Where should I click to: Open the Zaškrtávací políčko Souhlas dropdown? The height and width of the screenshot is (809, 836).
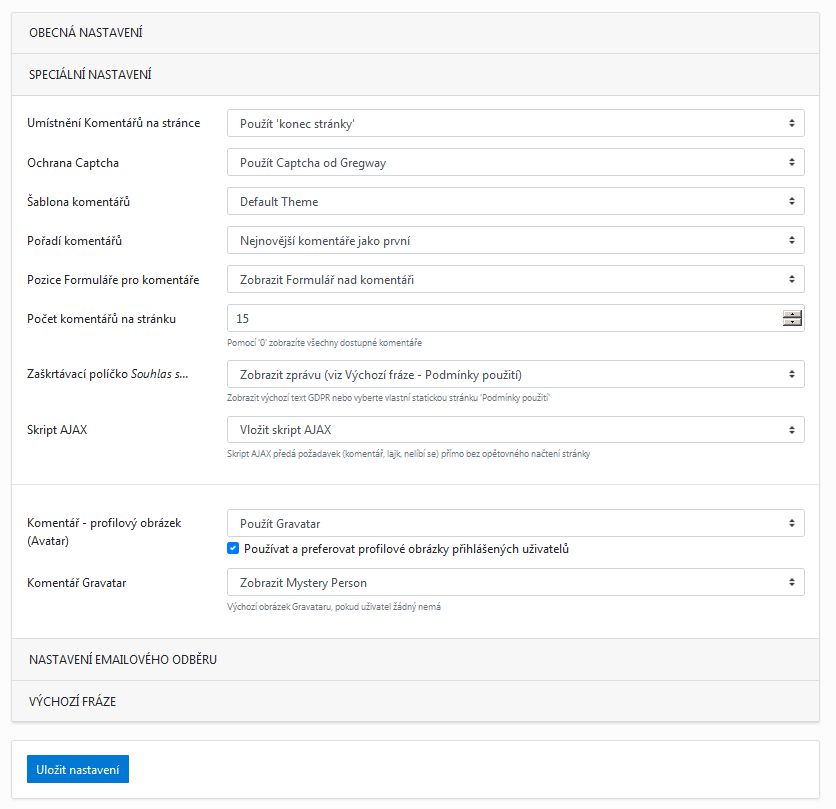point(515,375)
